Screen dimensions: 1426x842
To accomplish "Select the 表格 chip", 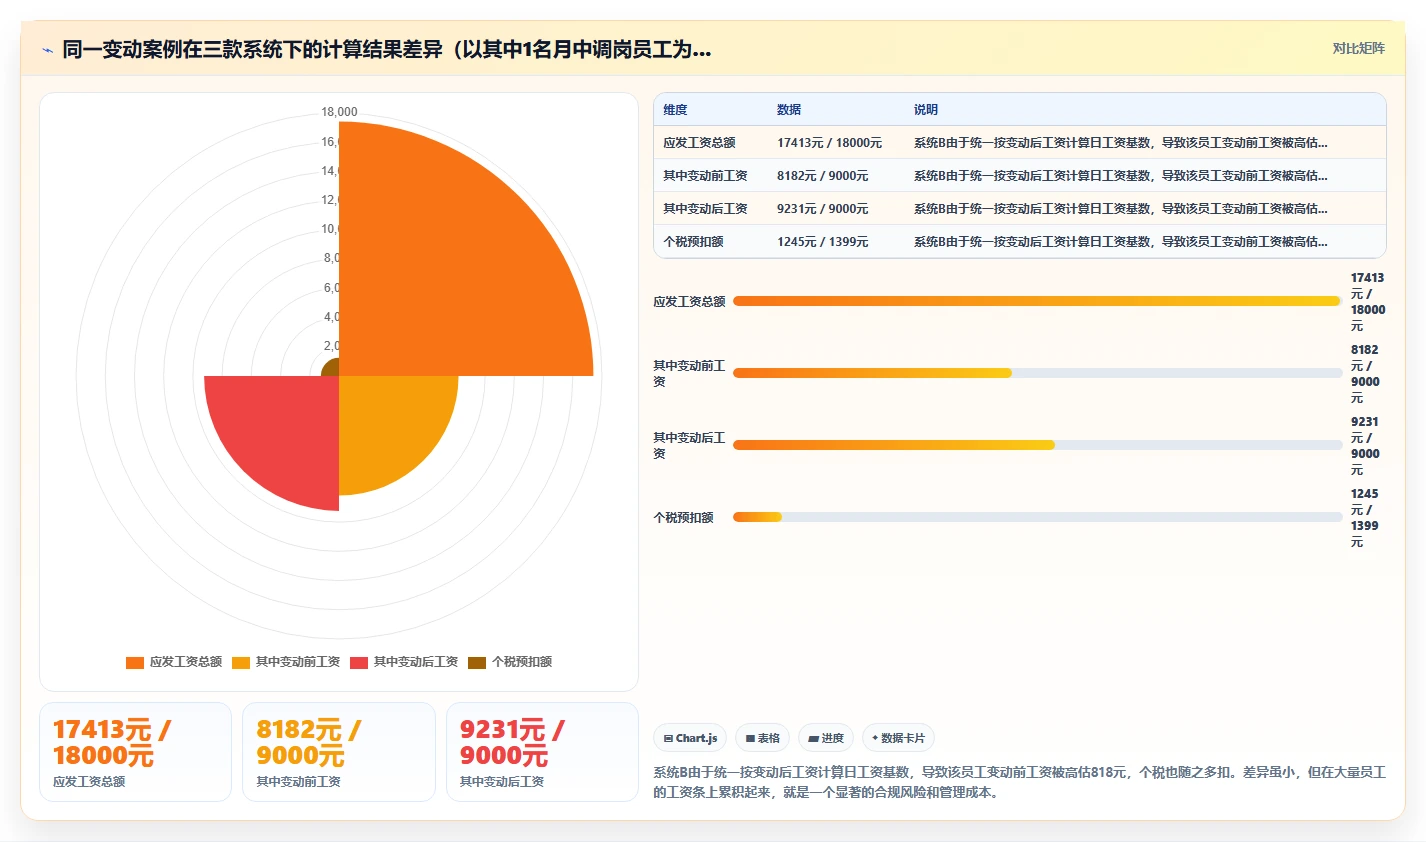I will click(x=762, y=738).
